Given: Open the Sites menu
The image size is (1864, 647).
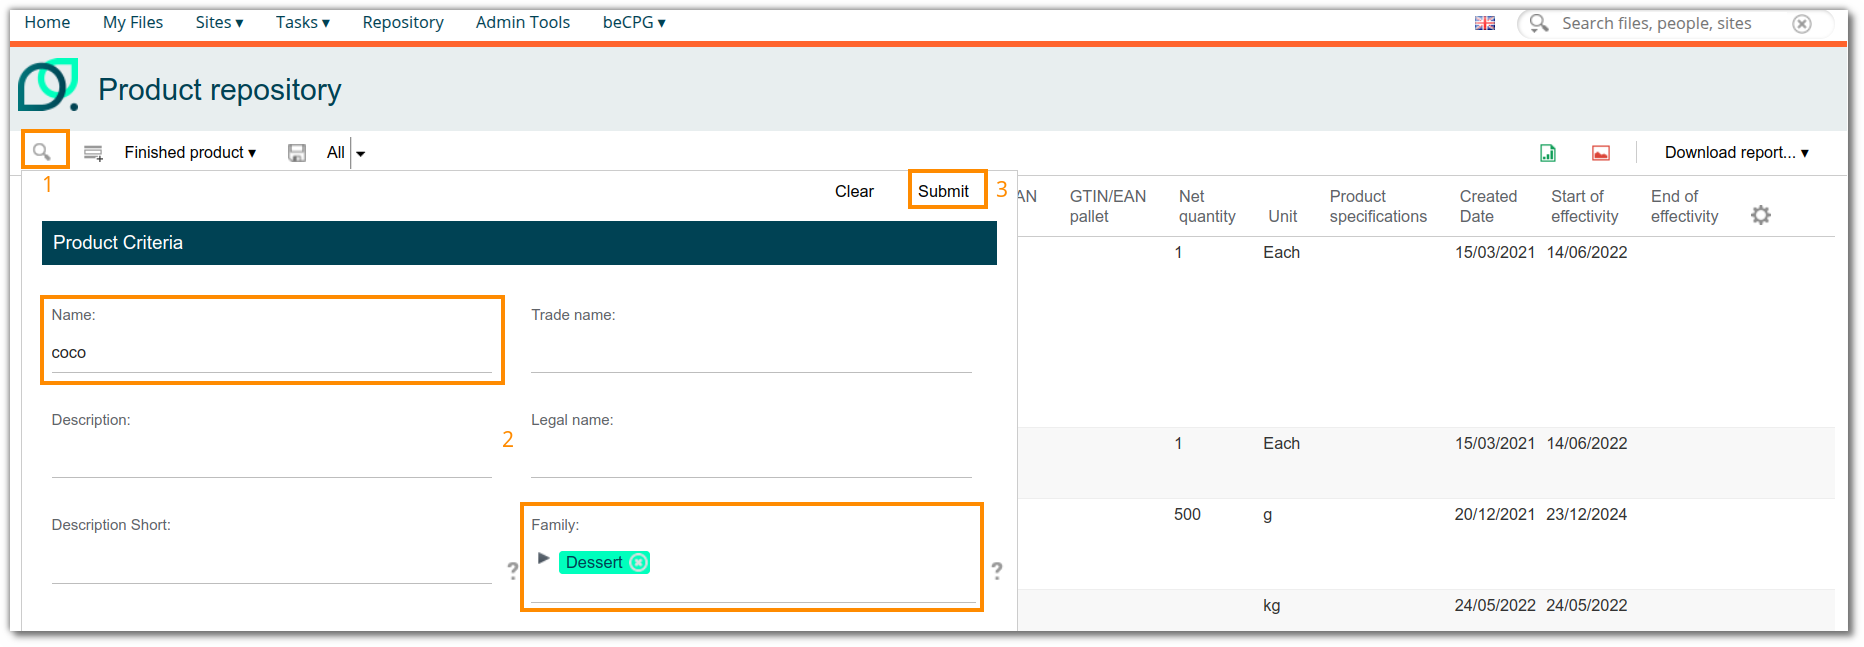Looking at the screenshot, I should [x=219, y=22].
